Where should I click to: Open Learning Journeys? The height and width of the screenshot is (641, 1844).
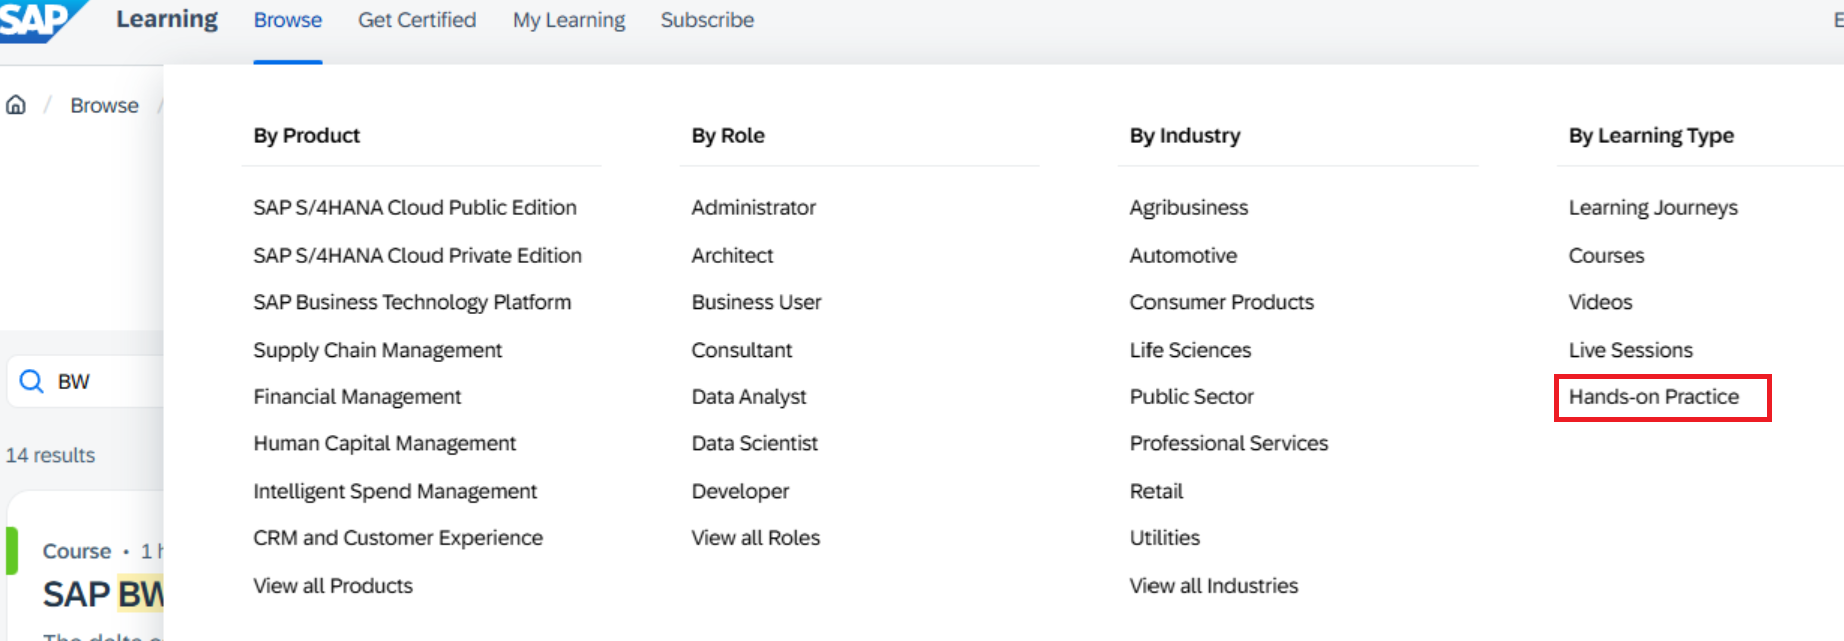point(1653,207)
